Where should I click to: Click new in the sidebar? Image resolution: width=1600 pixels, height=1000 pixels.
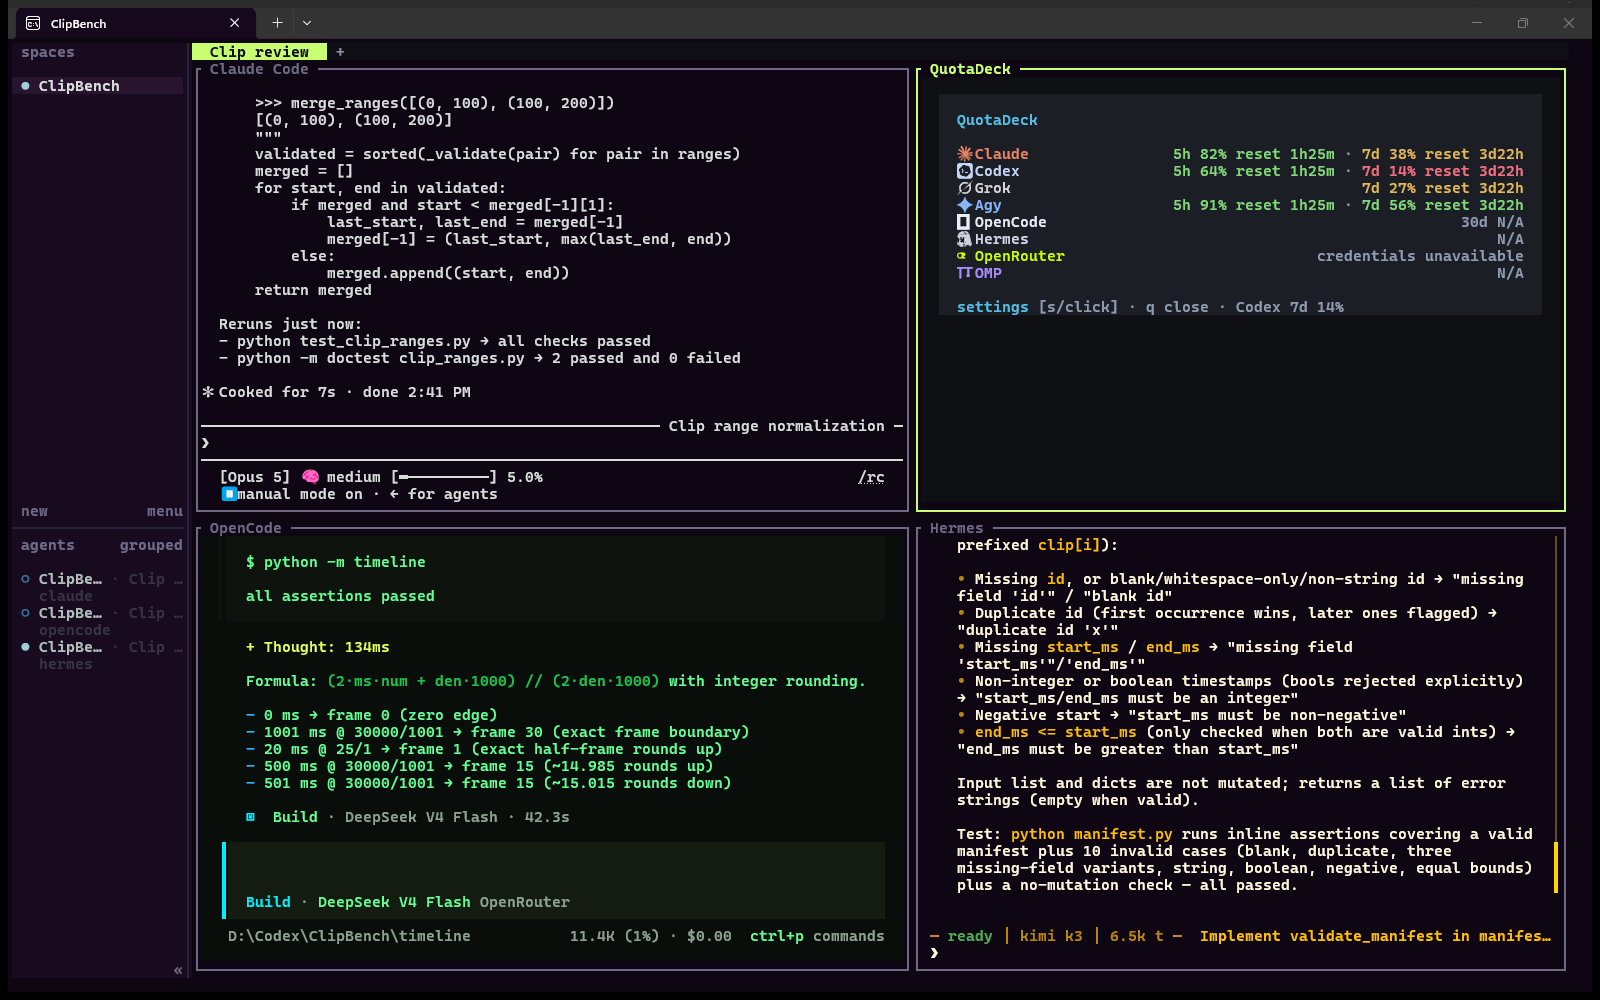(34, 511)
